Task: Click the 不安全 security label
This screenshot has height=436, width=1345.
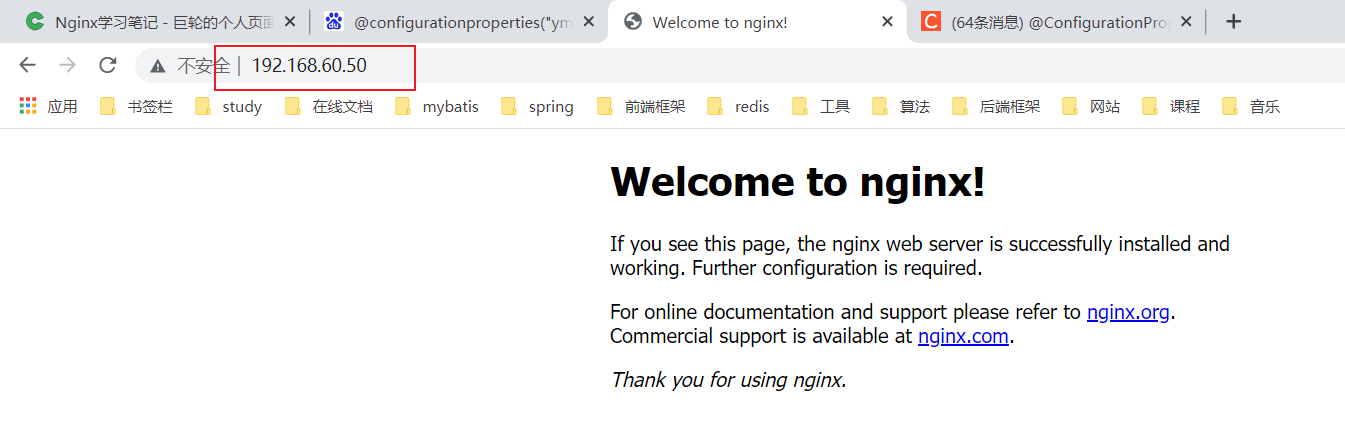Action: [x=203, y=66]
